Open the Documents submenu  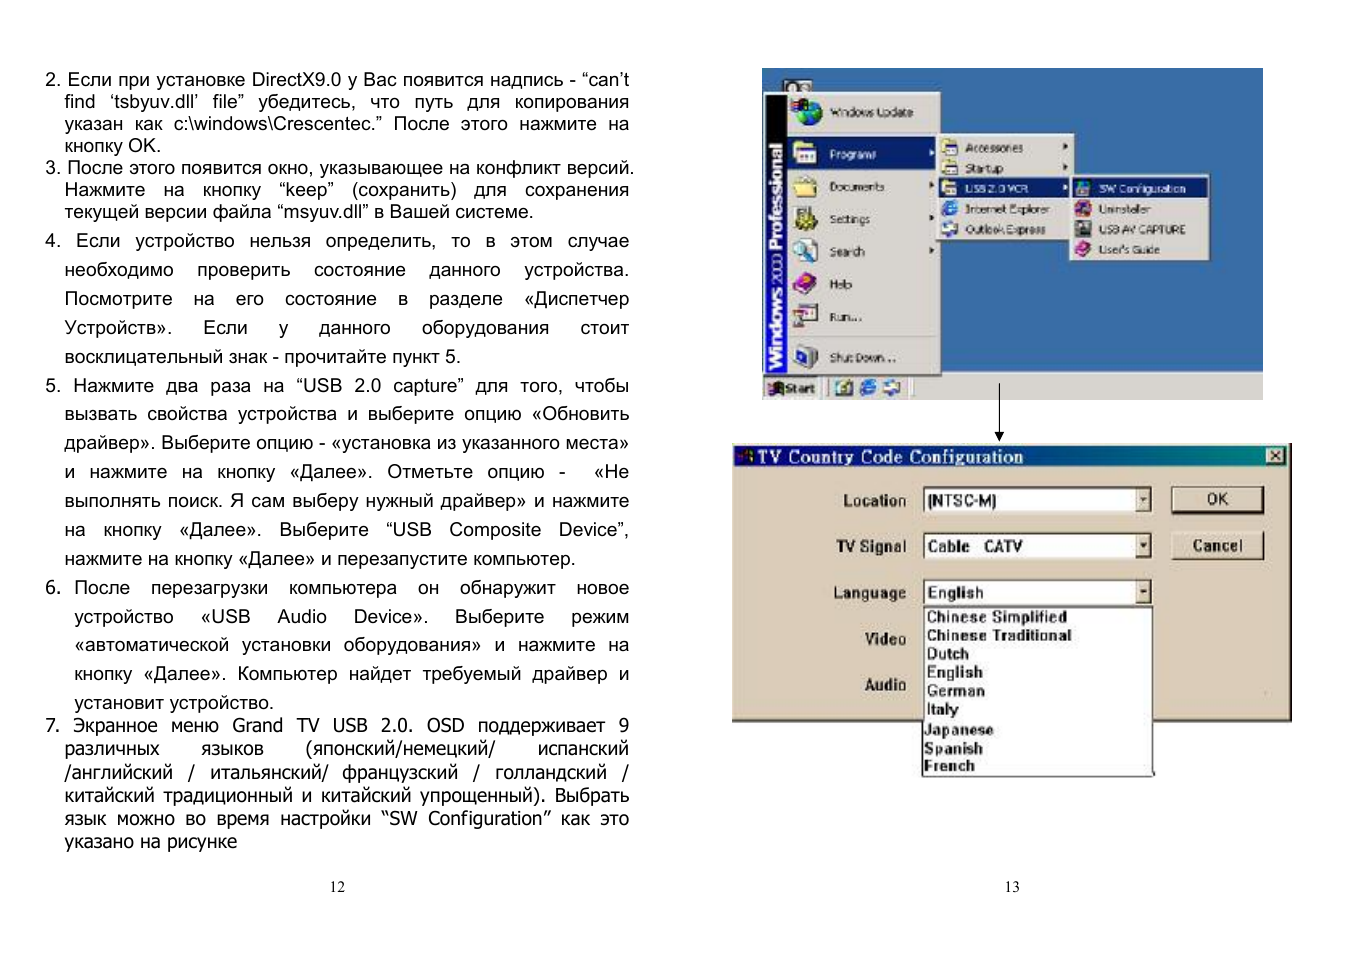pyautogui.click(x=863, y=187)
